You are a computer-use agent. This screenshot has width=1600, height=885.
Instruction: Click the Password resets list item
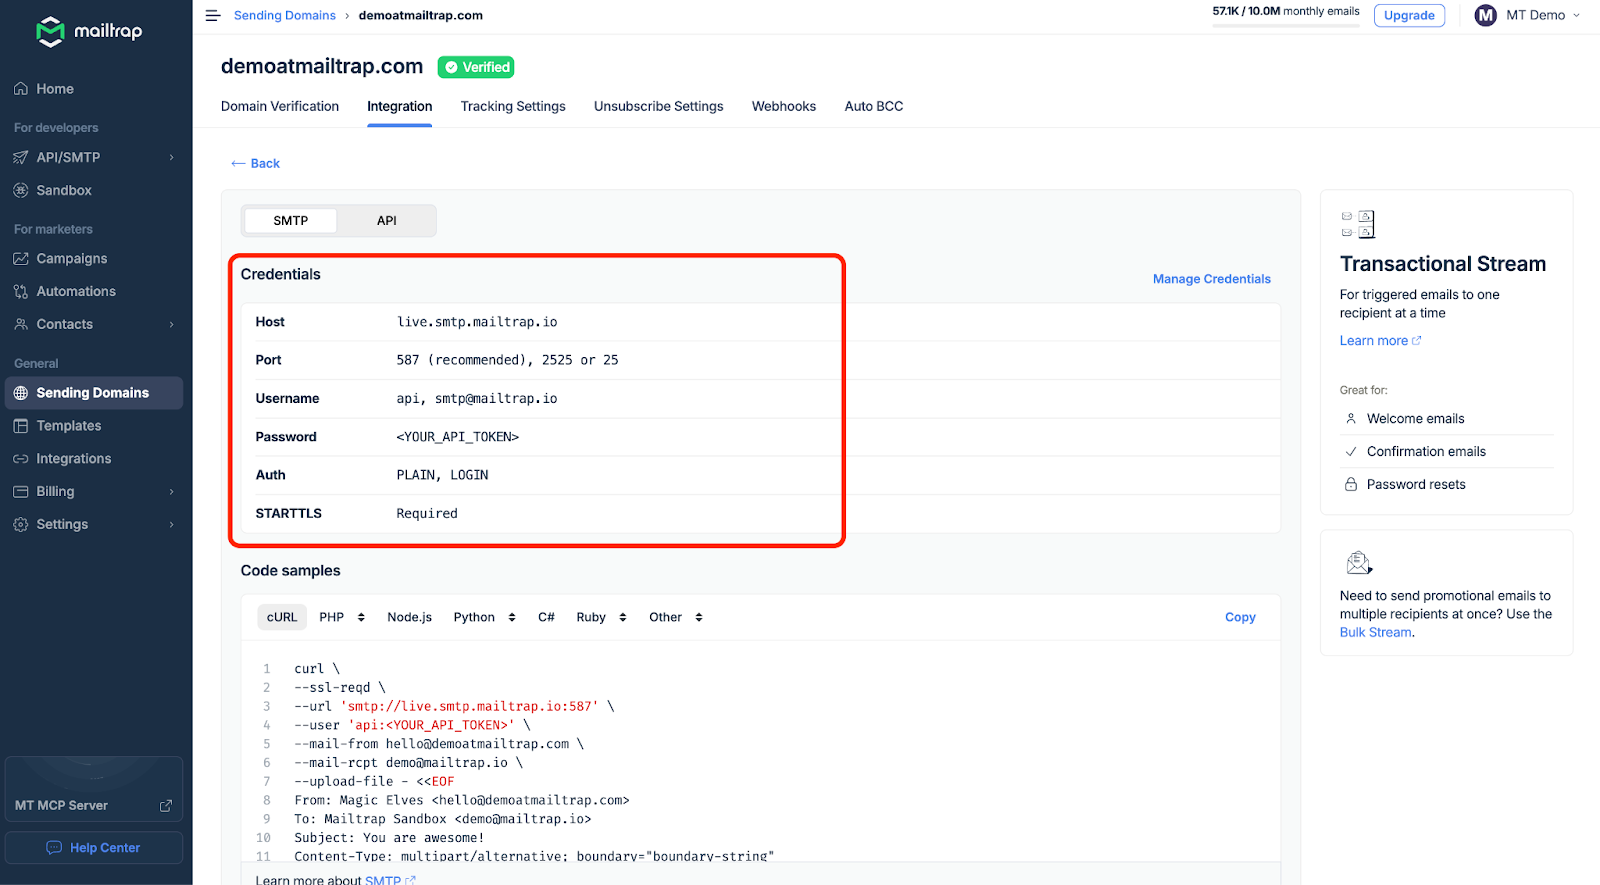tap(1447, 484)
